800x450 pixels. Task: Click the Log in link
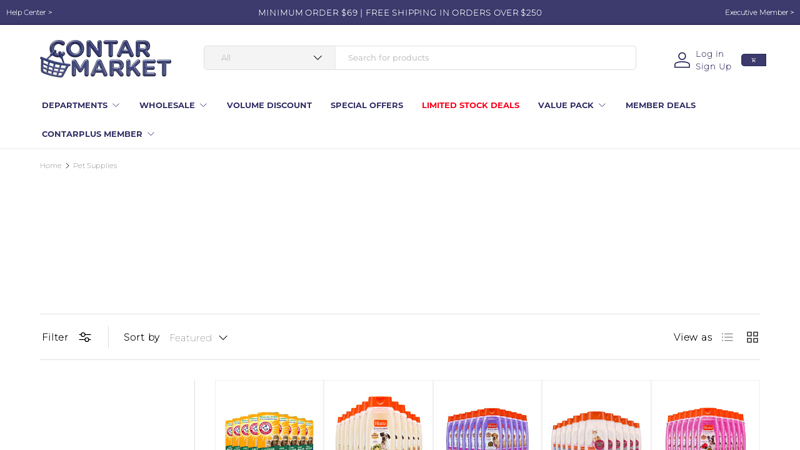[x=709, y=54]
